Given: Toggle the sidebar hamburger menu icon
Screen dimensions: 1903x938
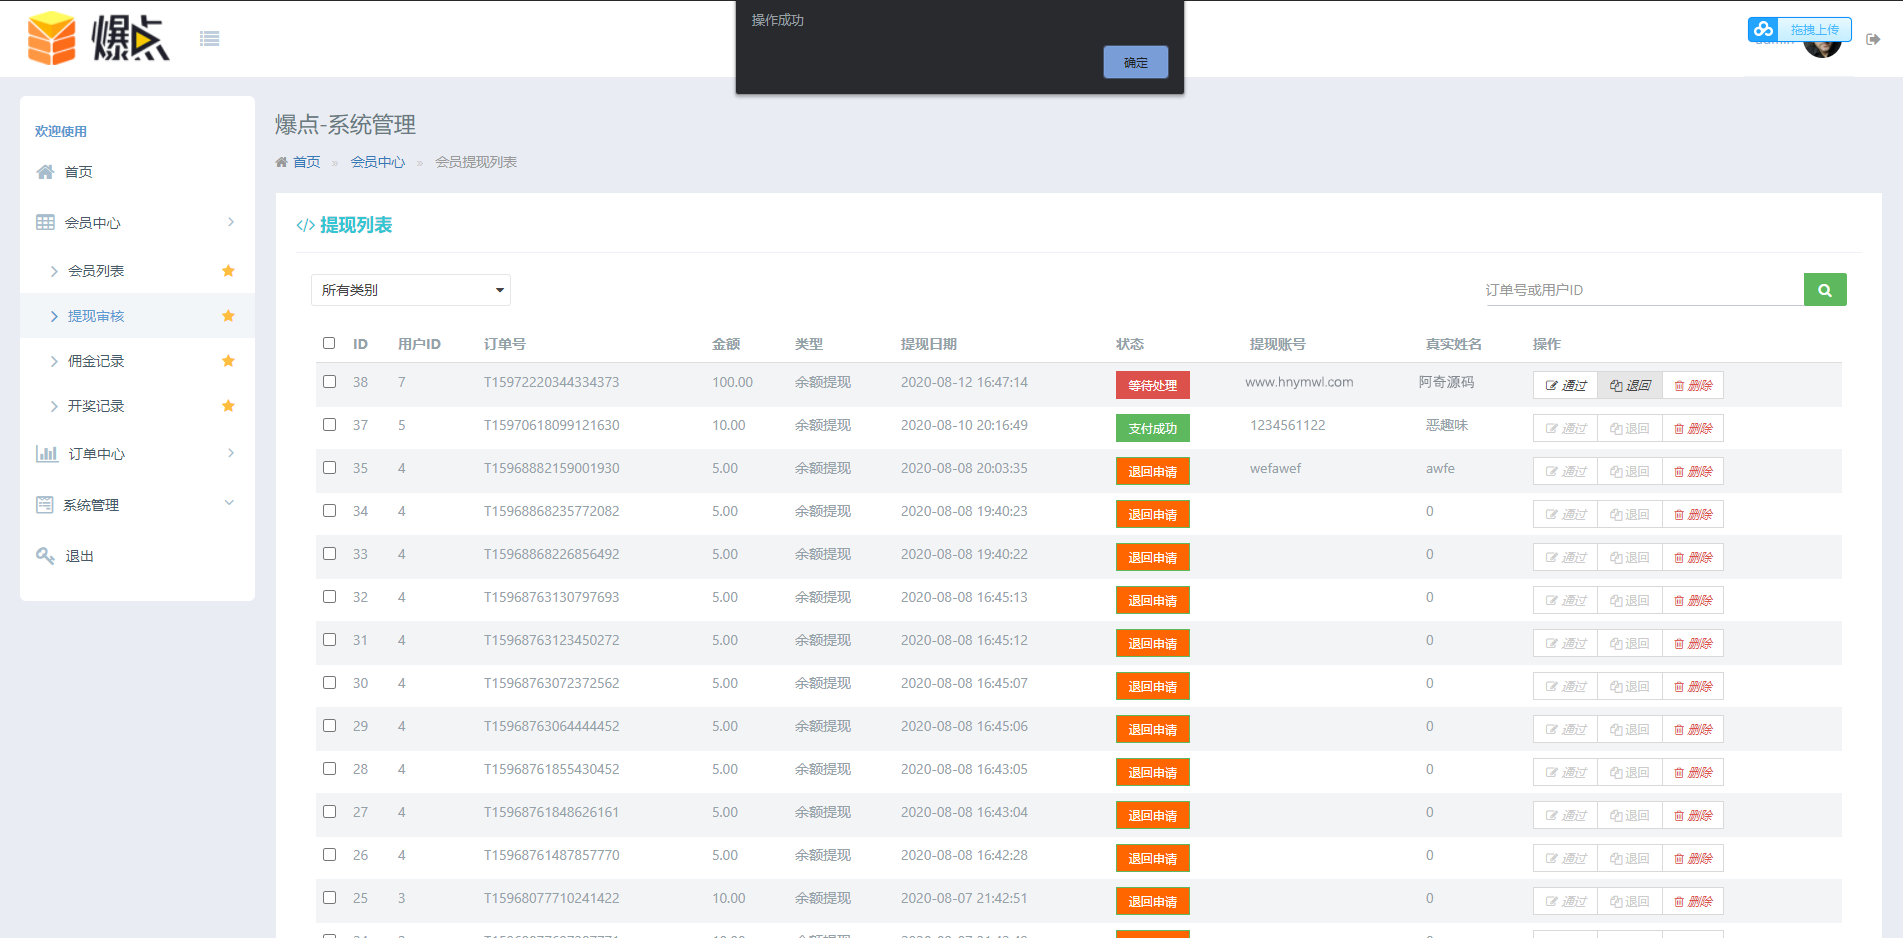Looking at the screenshot, I should (209, 39).
